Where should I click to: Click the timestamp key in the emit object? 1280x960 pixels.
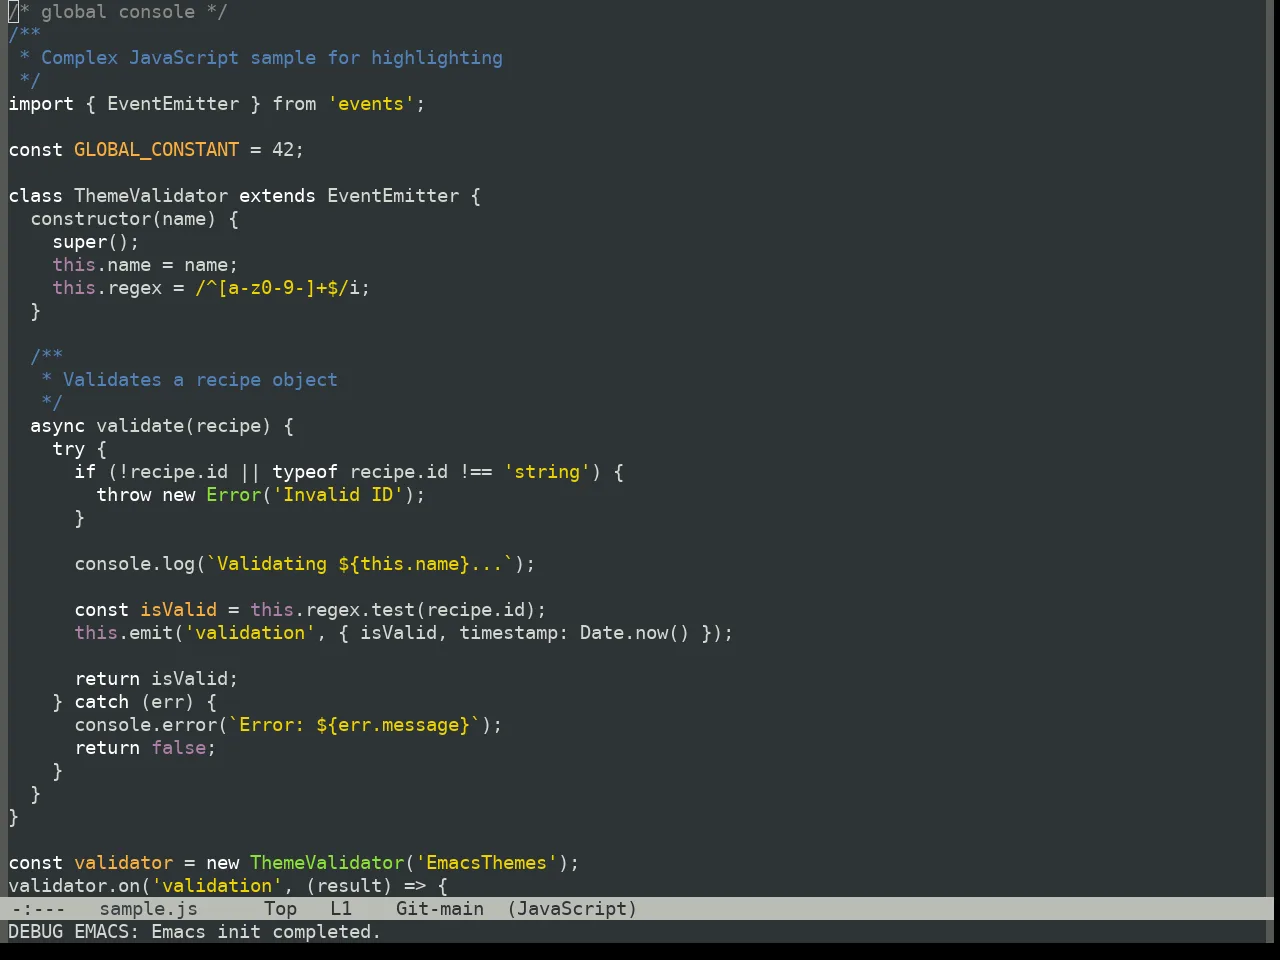point(508,633)
